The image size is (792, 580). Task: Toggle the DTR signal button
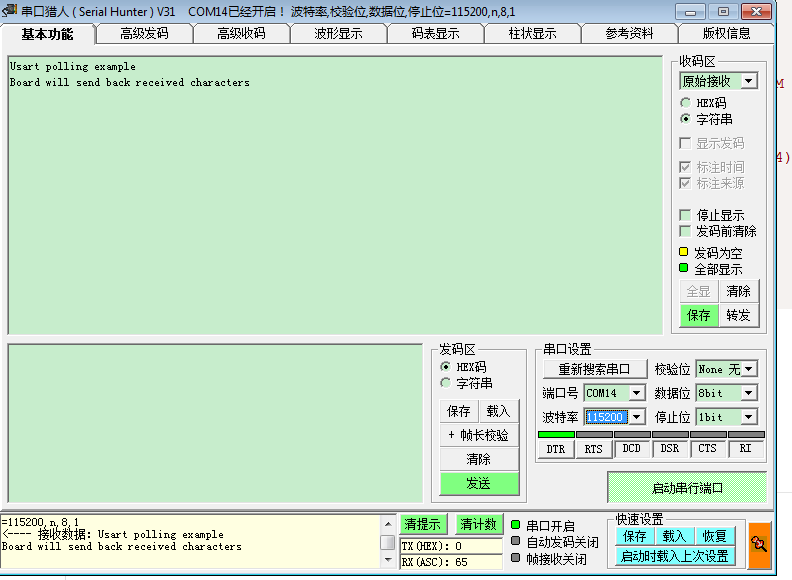tap(556, 449)
